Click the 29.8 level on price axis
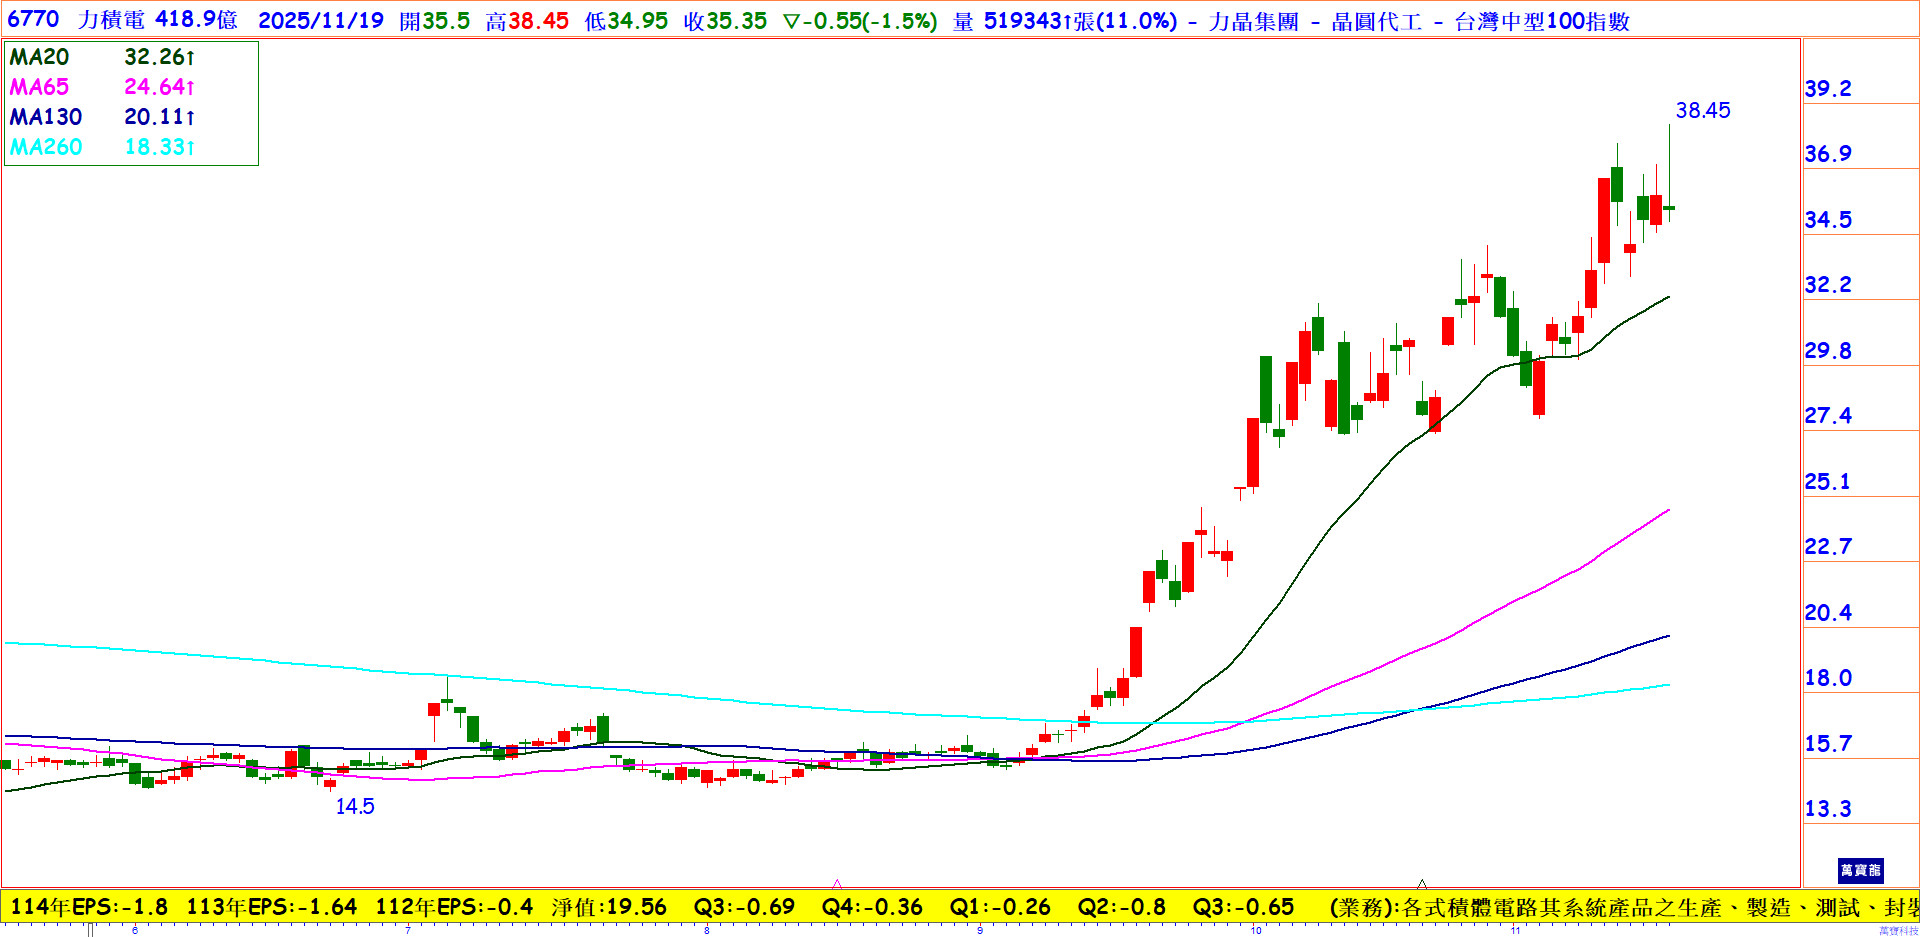Screen dimensions: 1920x937 (x=1827, y=350)
